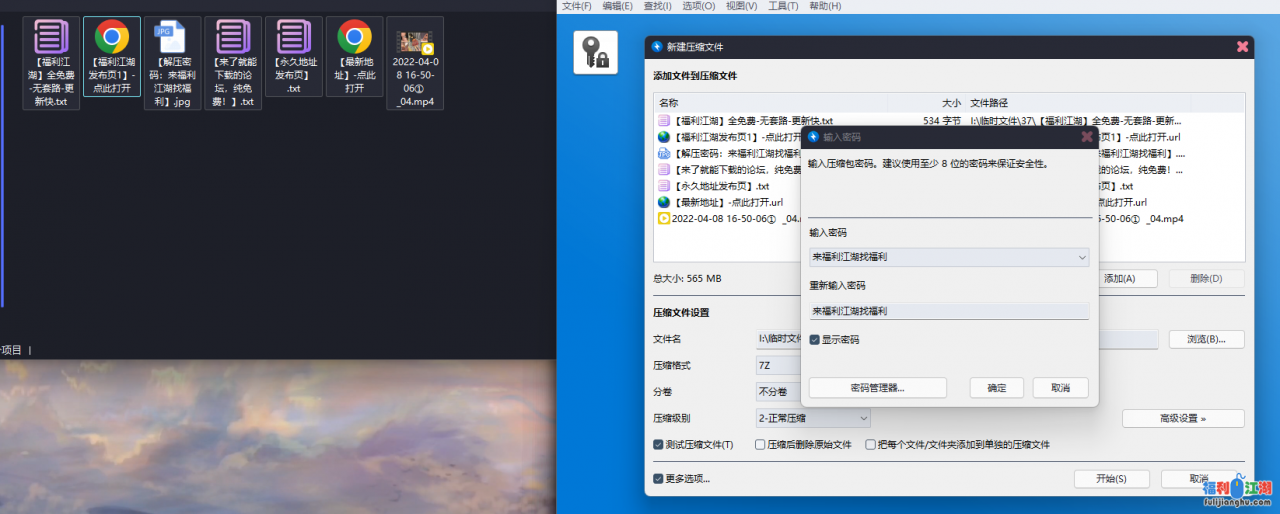Select the 【来了就能下载的论坛】 text file icon
This screenshot has width=1280, height=514.
[x=233, y=38]
